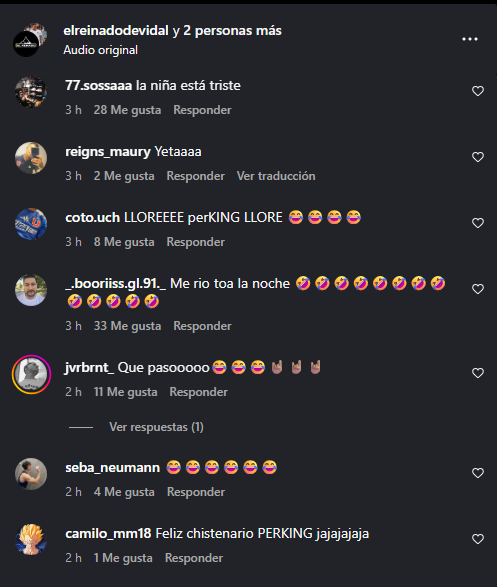The width and height of the screenshot is (497, 587).
Task: Reply to seba_neumann's comment
Action: 196,492
